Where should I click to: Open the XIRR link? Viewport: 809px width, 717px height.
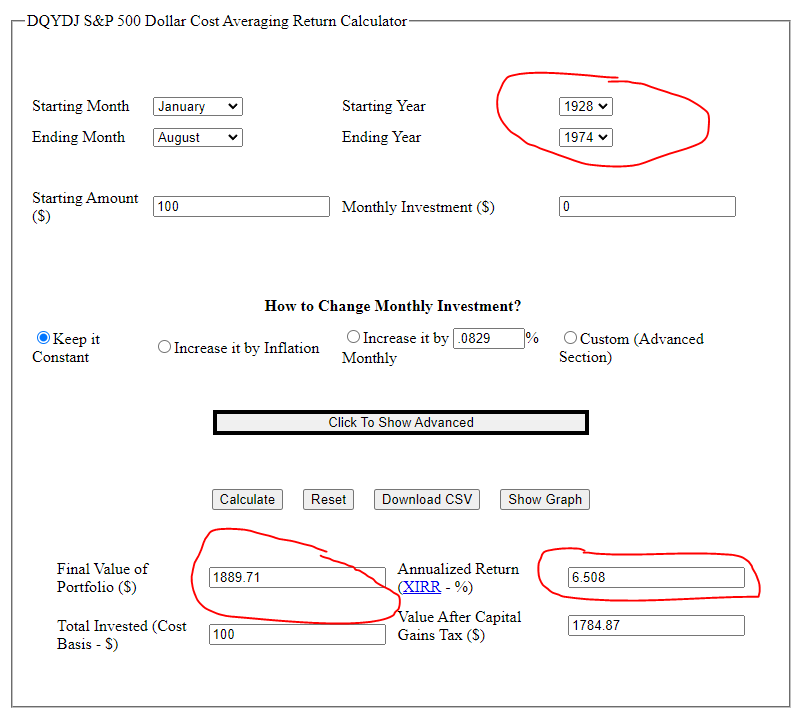point(421,587)
